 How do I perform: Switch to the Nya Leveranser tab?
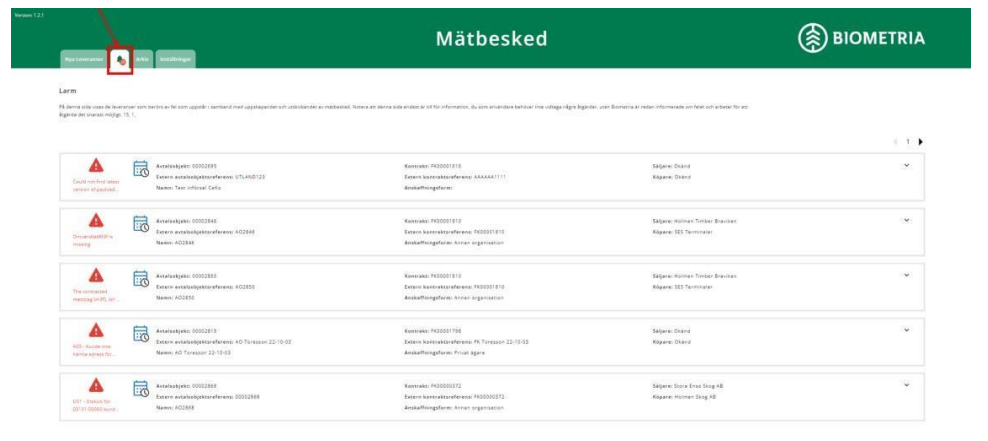pos(82,61)
